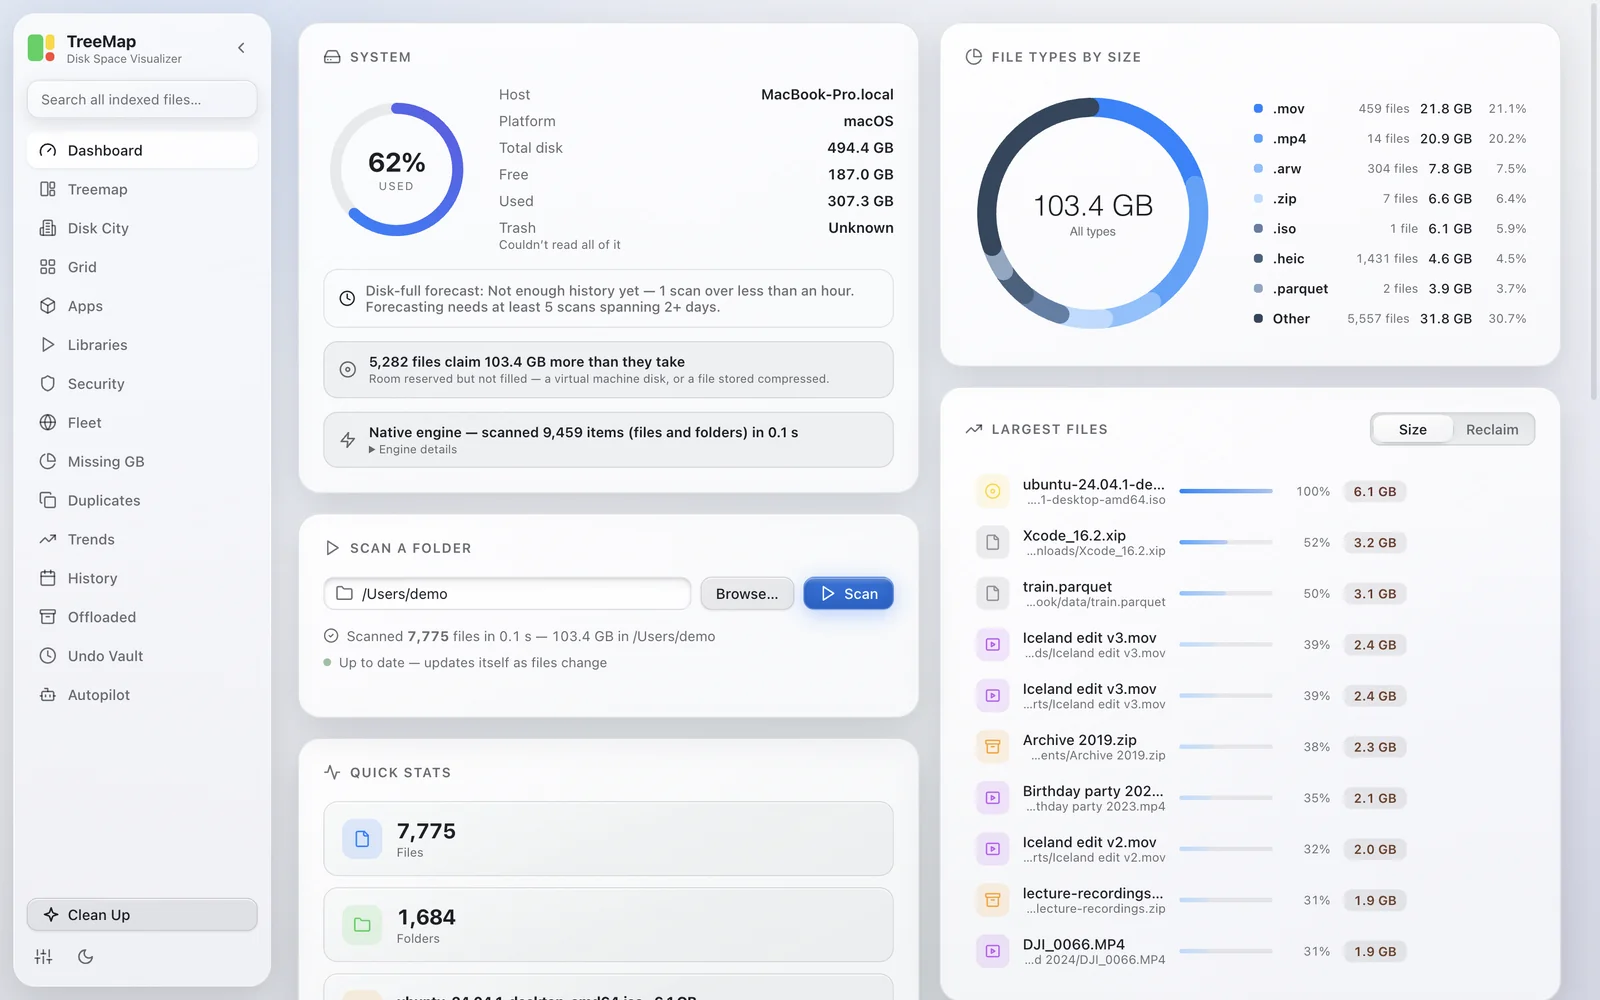
Task: Click the search all indexed files field
Action: point(142,100)
